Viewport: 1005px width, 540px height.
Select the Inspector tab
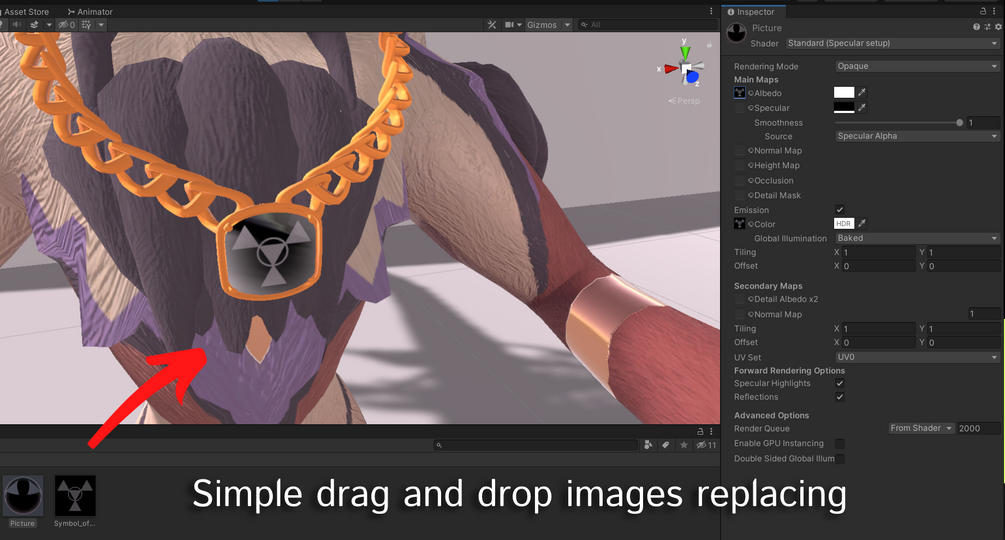(751, 12)
